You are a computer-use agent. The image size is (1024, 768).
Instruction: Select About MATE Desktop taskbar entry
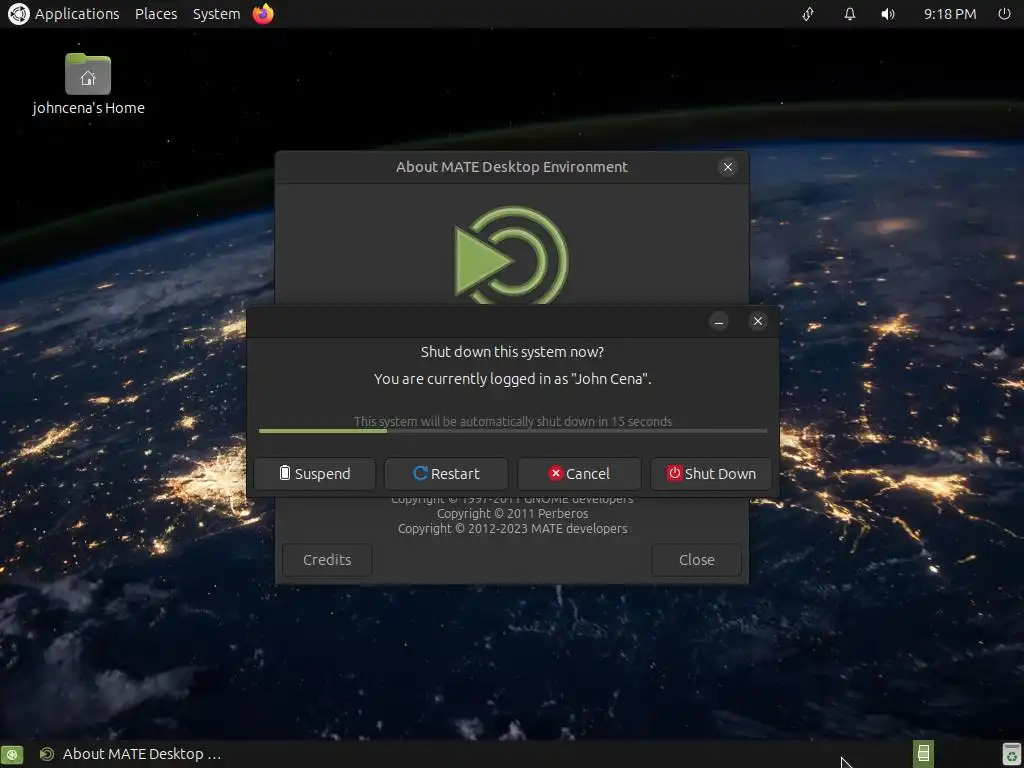pyautogui.click(x=131, y=754)
